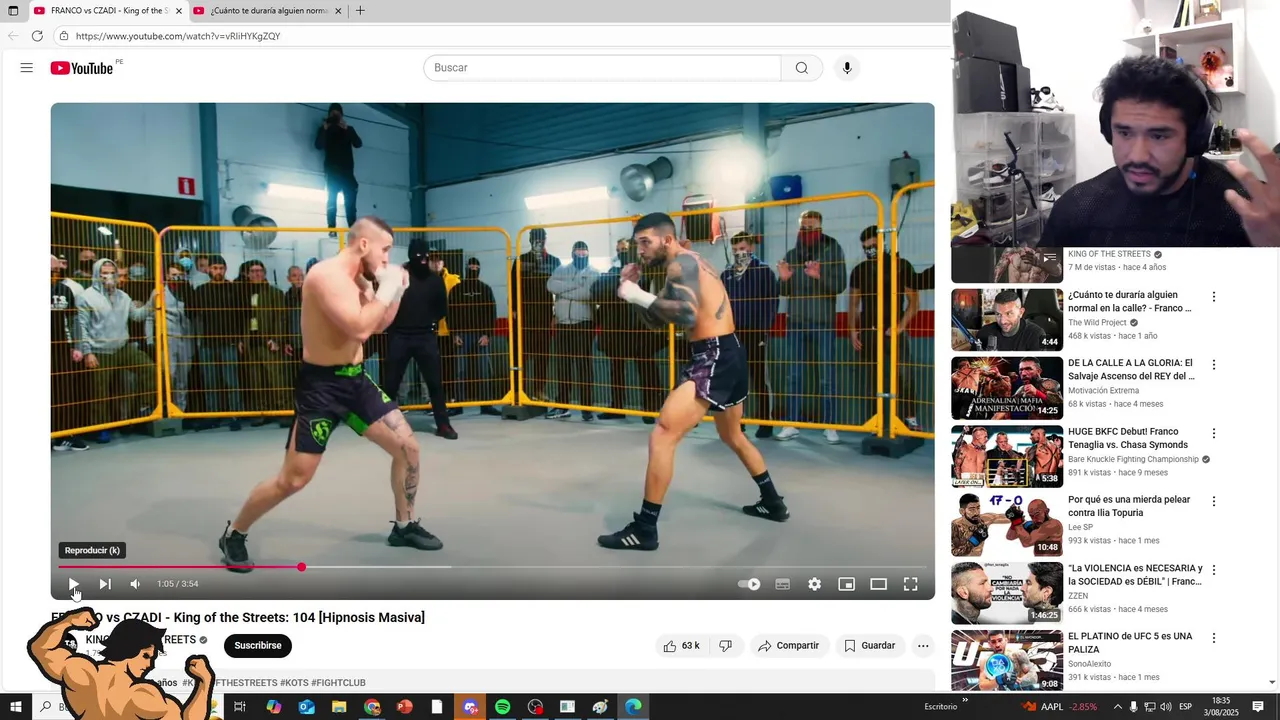Go to YouTube home via logo
The height and width of the screenshot is (720, 1280).
(82, 68)
